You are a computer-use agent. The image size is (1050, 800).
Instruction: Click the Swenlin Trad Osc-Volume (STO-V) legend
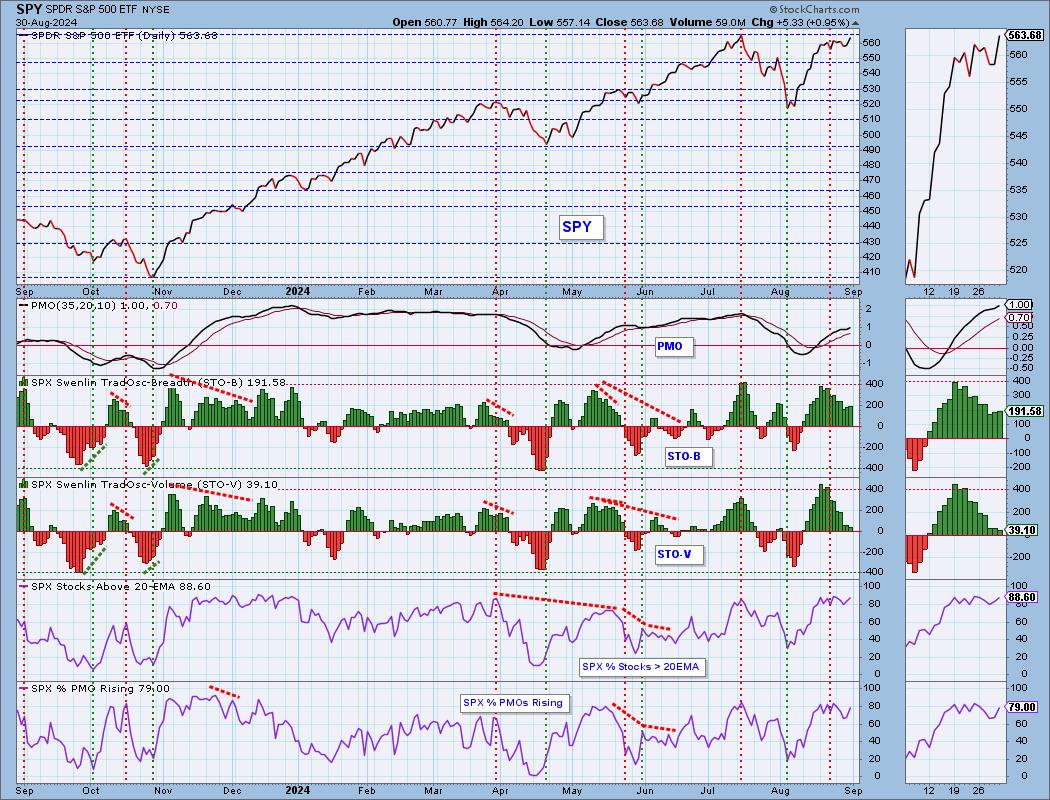pos(149,484)
